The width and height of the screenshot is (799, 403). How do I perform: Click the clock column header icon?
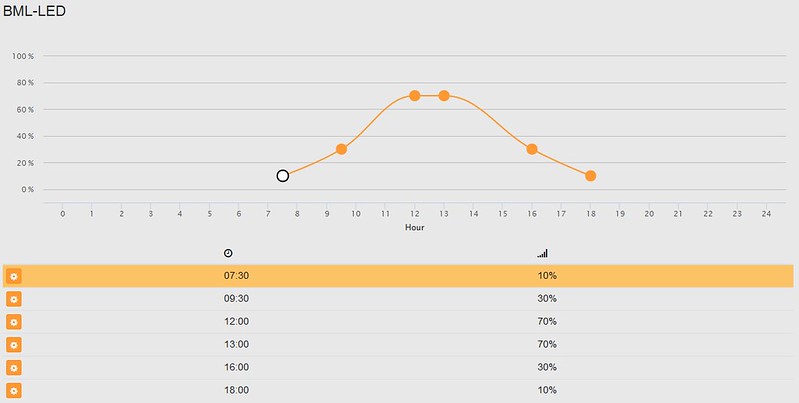(x=228, y=253)
